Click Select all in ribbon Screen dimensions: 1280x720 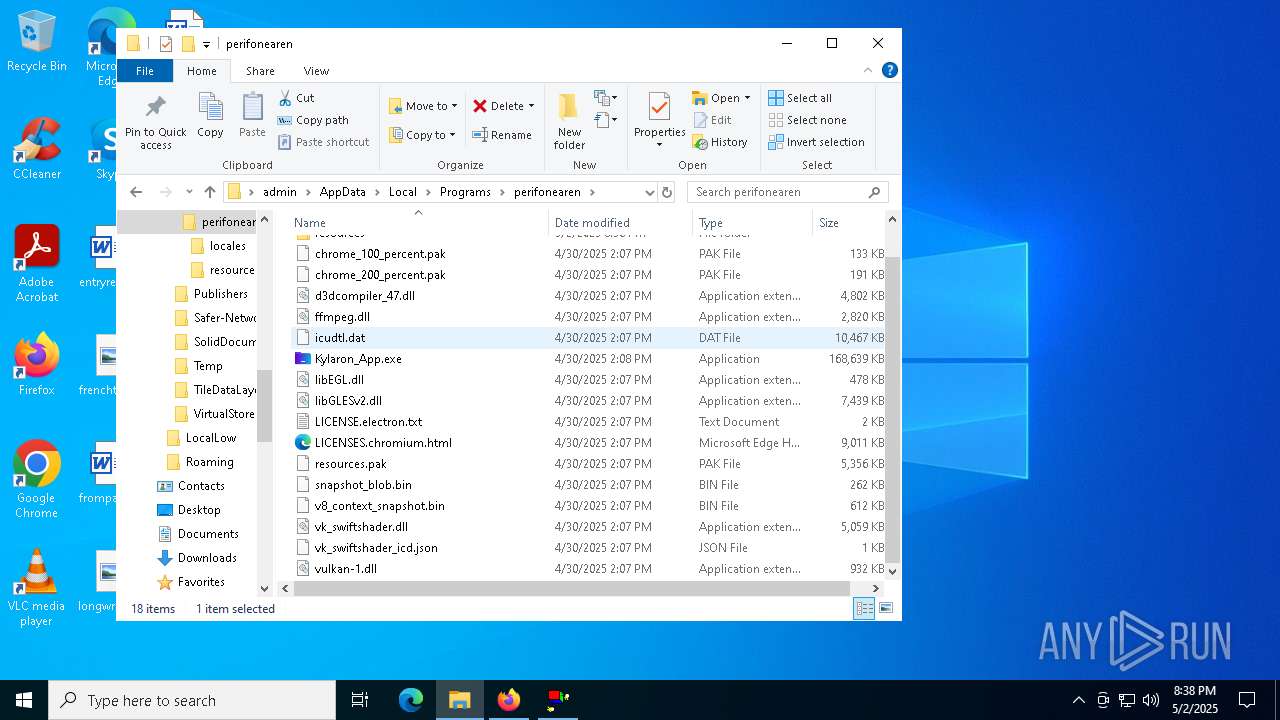pos(800,98)
